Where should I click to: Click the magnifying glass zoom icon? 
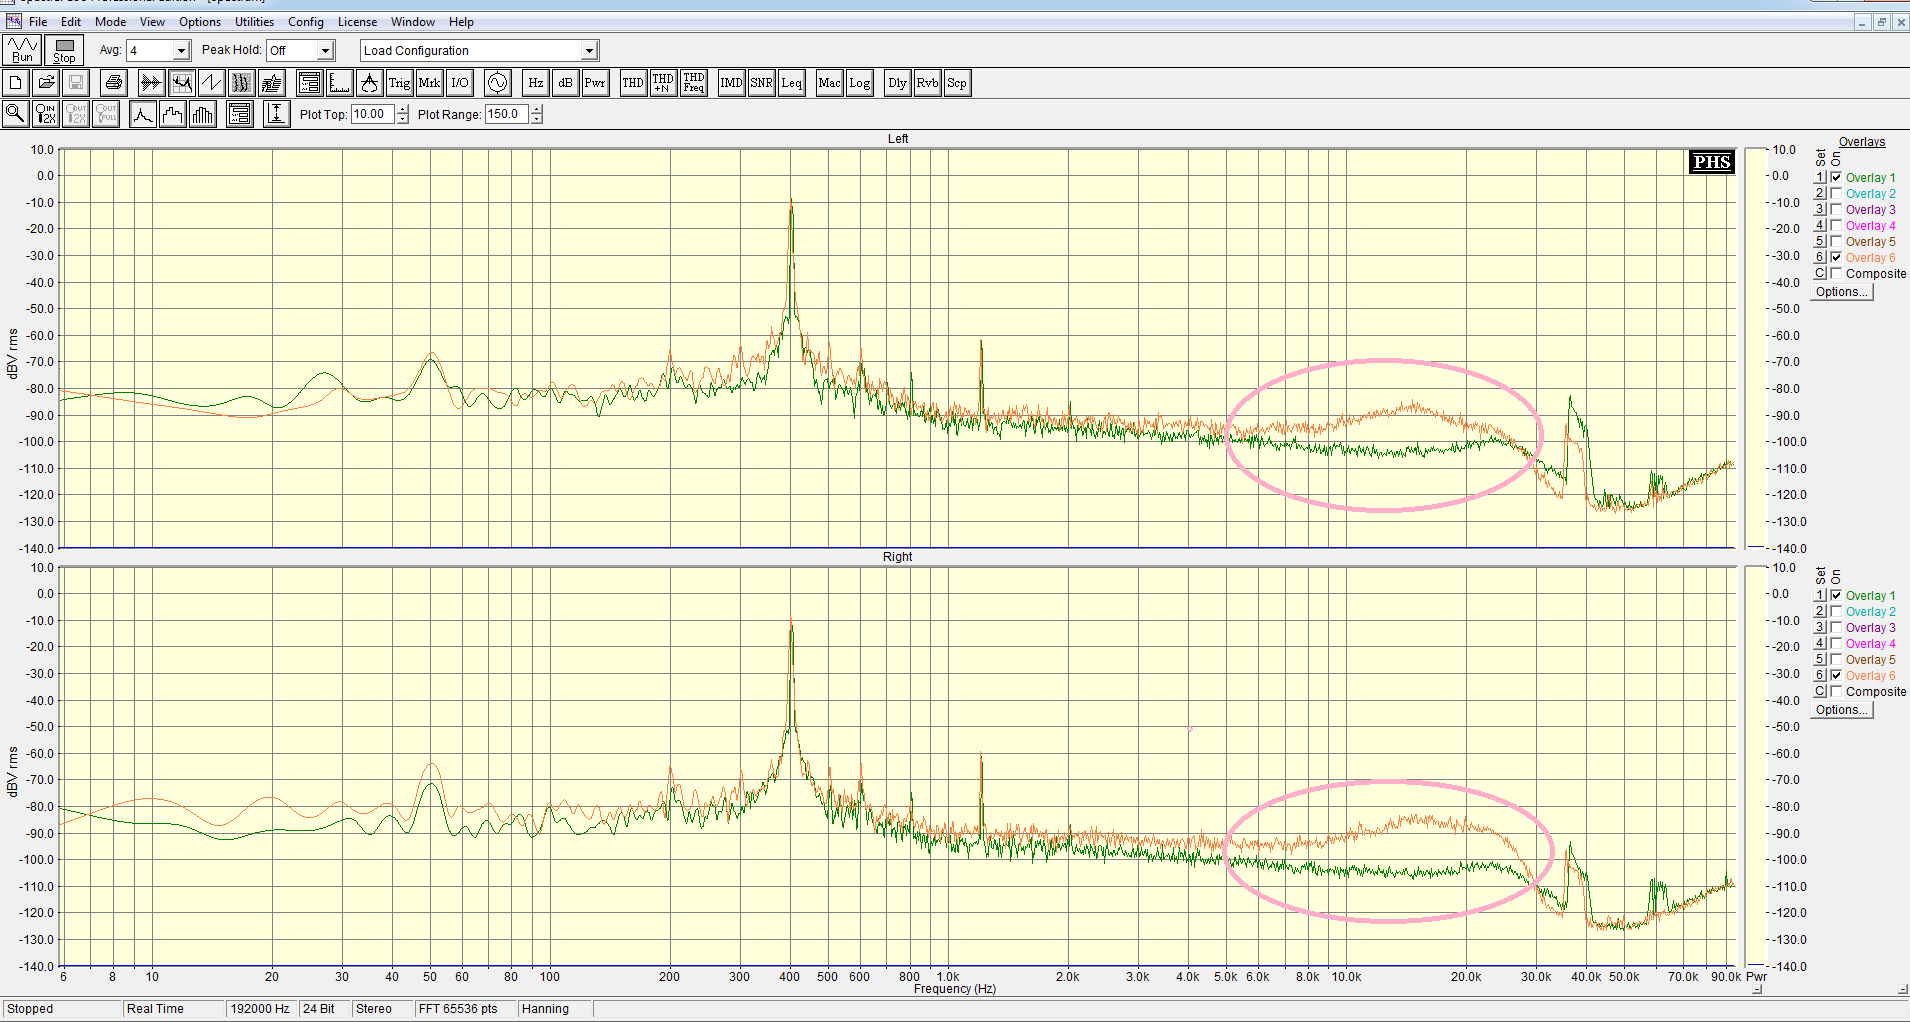pyautogui.click(x=16, y=114)
